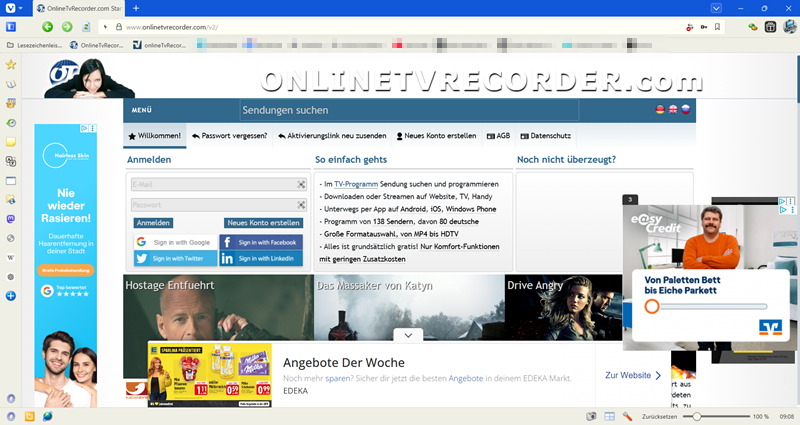Open the MENÜ dropdown on the site
The width and height of the screenshot is (800, 425).
tap(142, 110)
